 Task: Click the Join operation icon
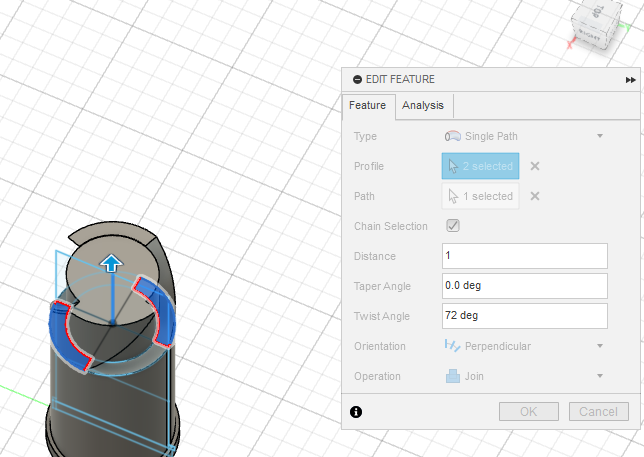[453, 376]
